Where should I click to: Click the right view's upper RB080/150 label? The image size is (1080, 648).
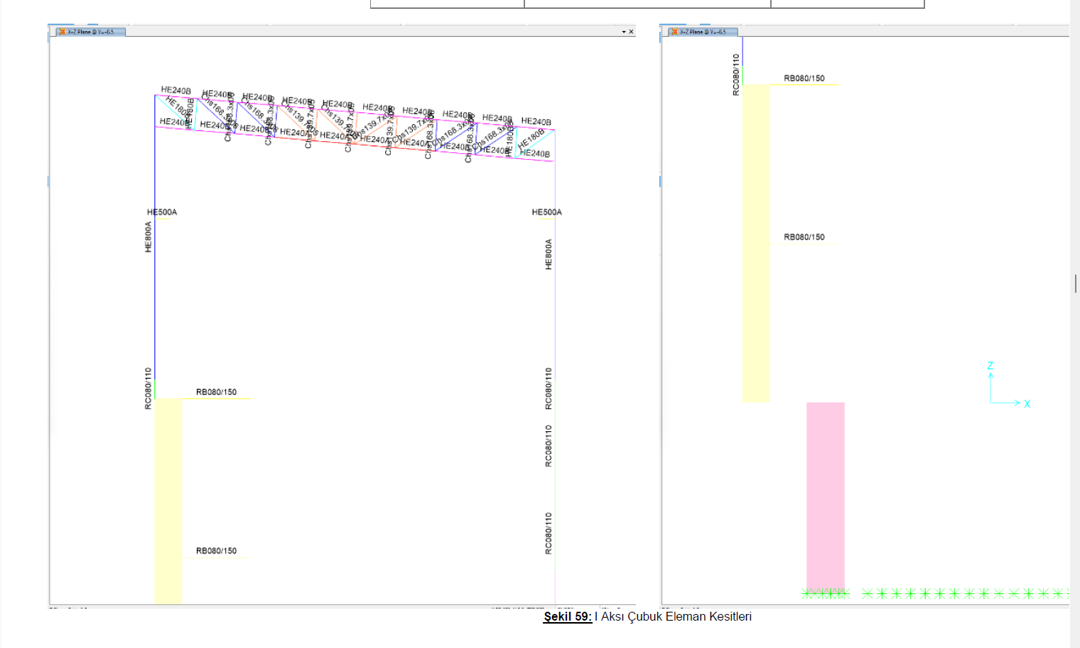tap(804, 79)
